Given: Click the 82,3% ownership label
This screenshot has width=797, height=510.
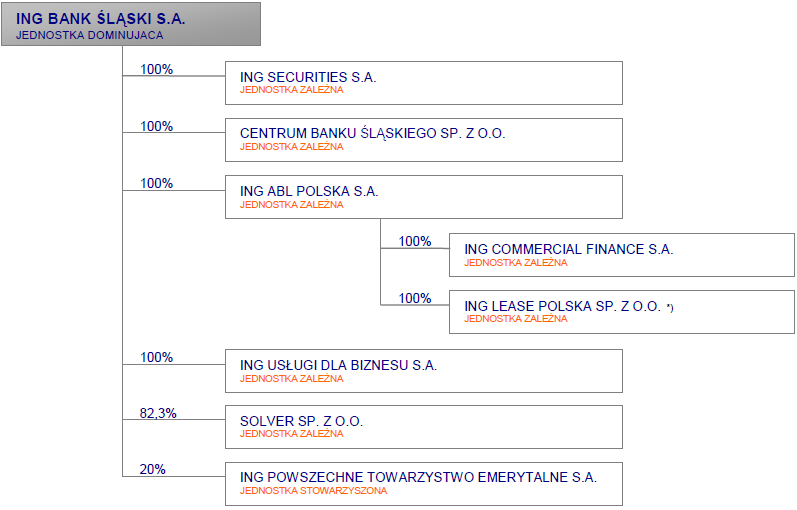Looking at the screenshot, I should coord(158,413).
